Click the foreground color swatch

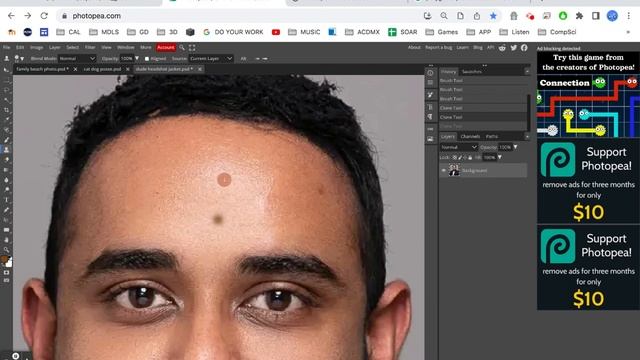tap(4, 260)
